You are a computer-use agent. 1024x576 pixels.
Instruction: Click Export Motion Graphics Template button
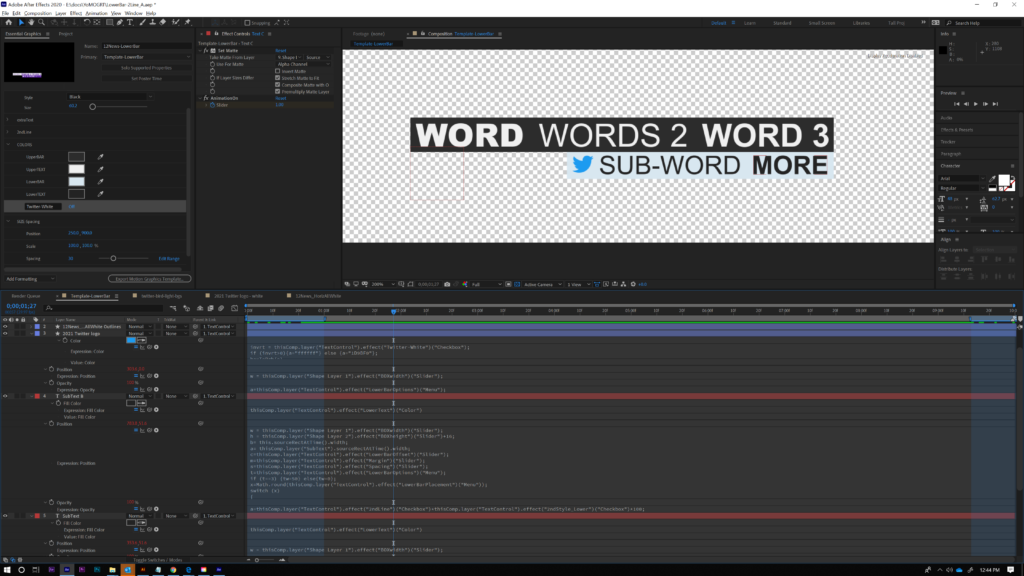149,279
